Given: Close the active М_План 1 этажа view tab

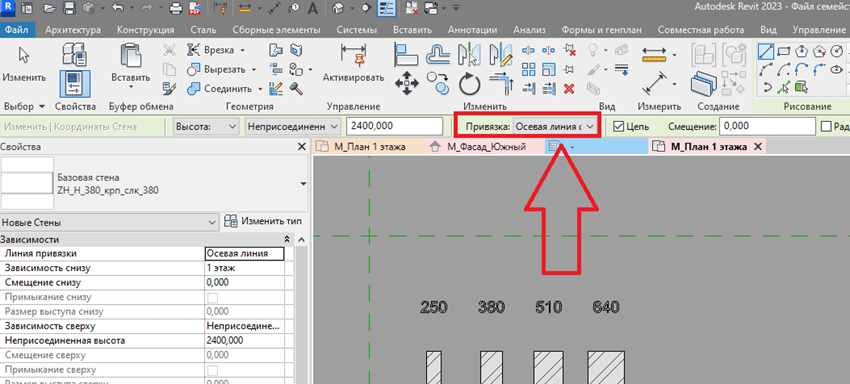Looking at the screenshot, I should pyautogui.click(x=758, y=146).
